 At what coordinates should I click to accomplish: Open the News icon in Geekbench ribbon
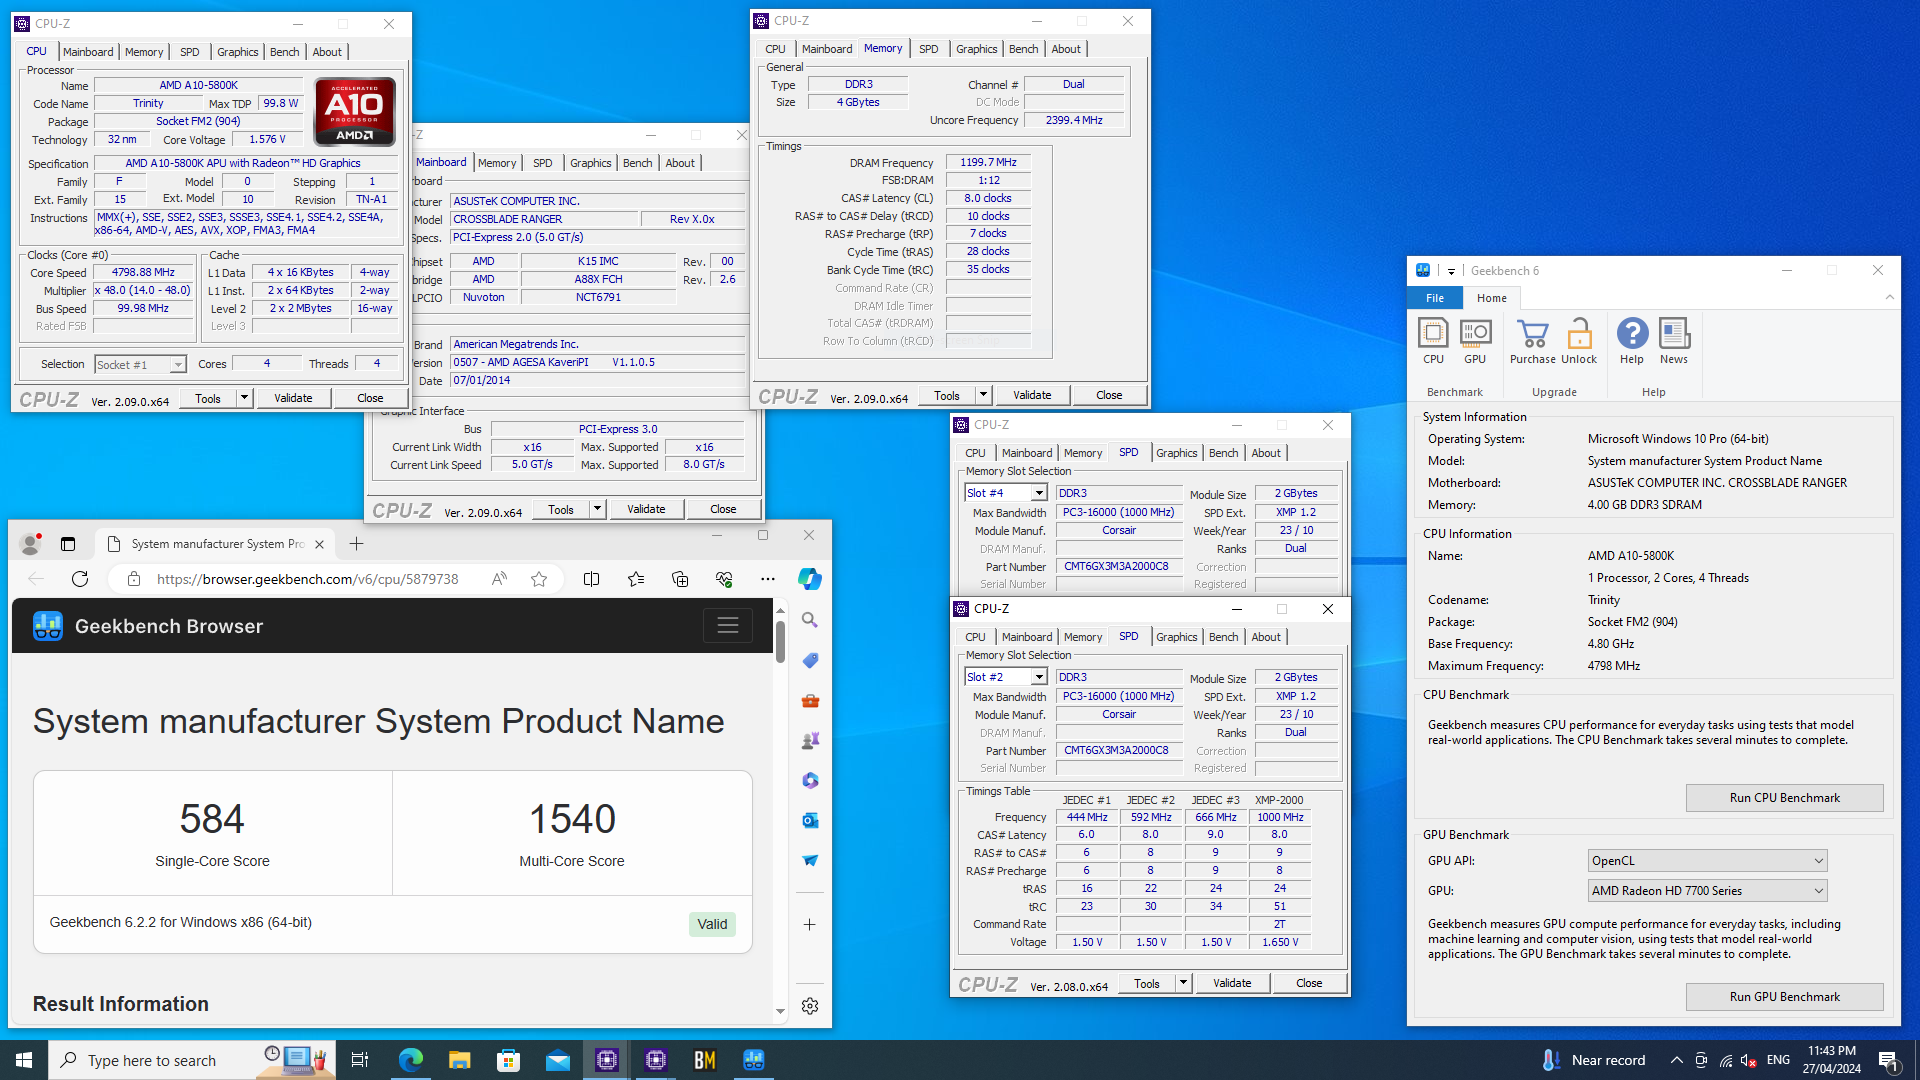point(1674,341)
